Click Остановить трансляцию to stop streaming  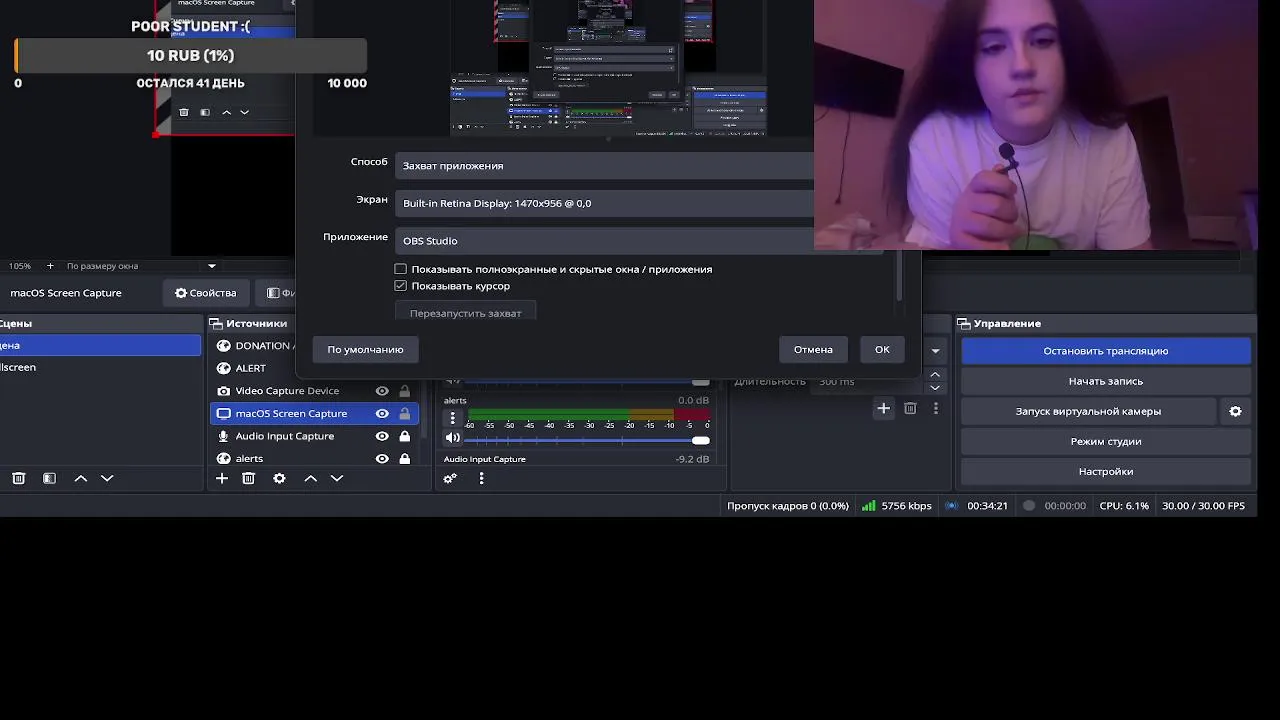tap(1106, 351)
